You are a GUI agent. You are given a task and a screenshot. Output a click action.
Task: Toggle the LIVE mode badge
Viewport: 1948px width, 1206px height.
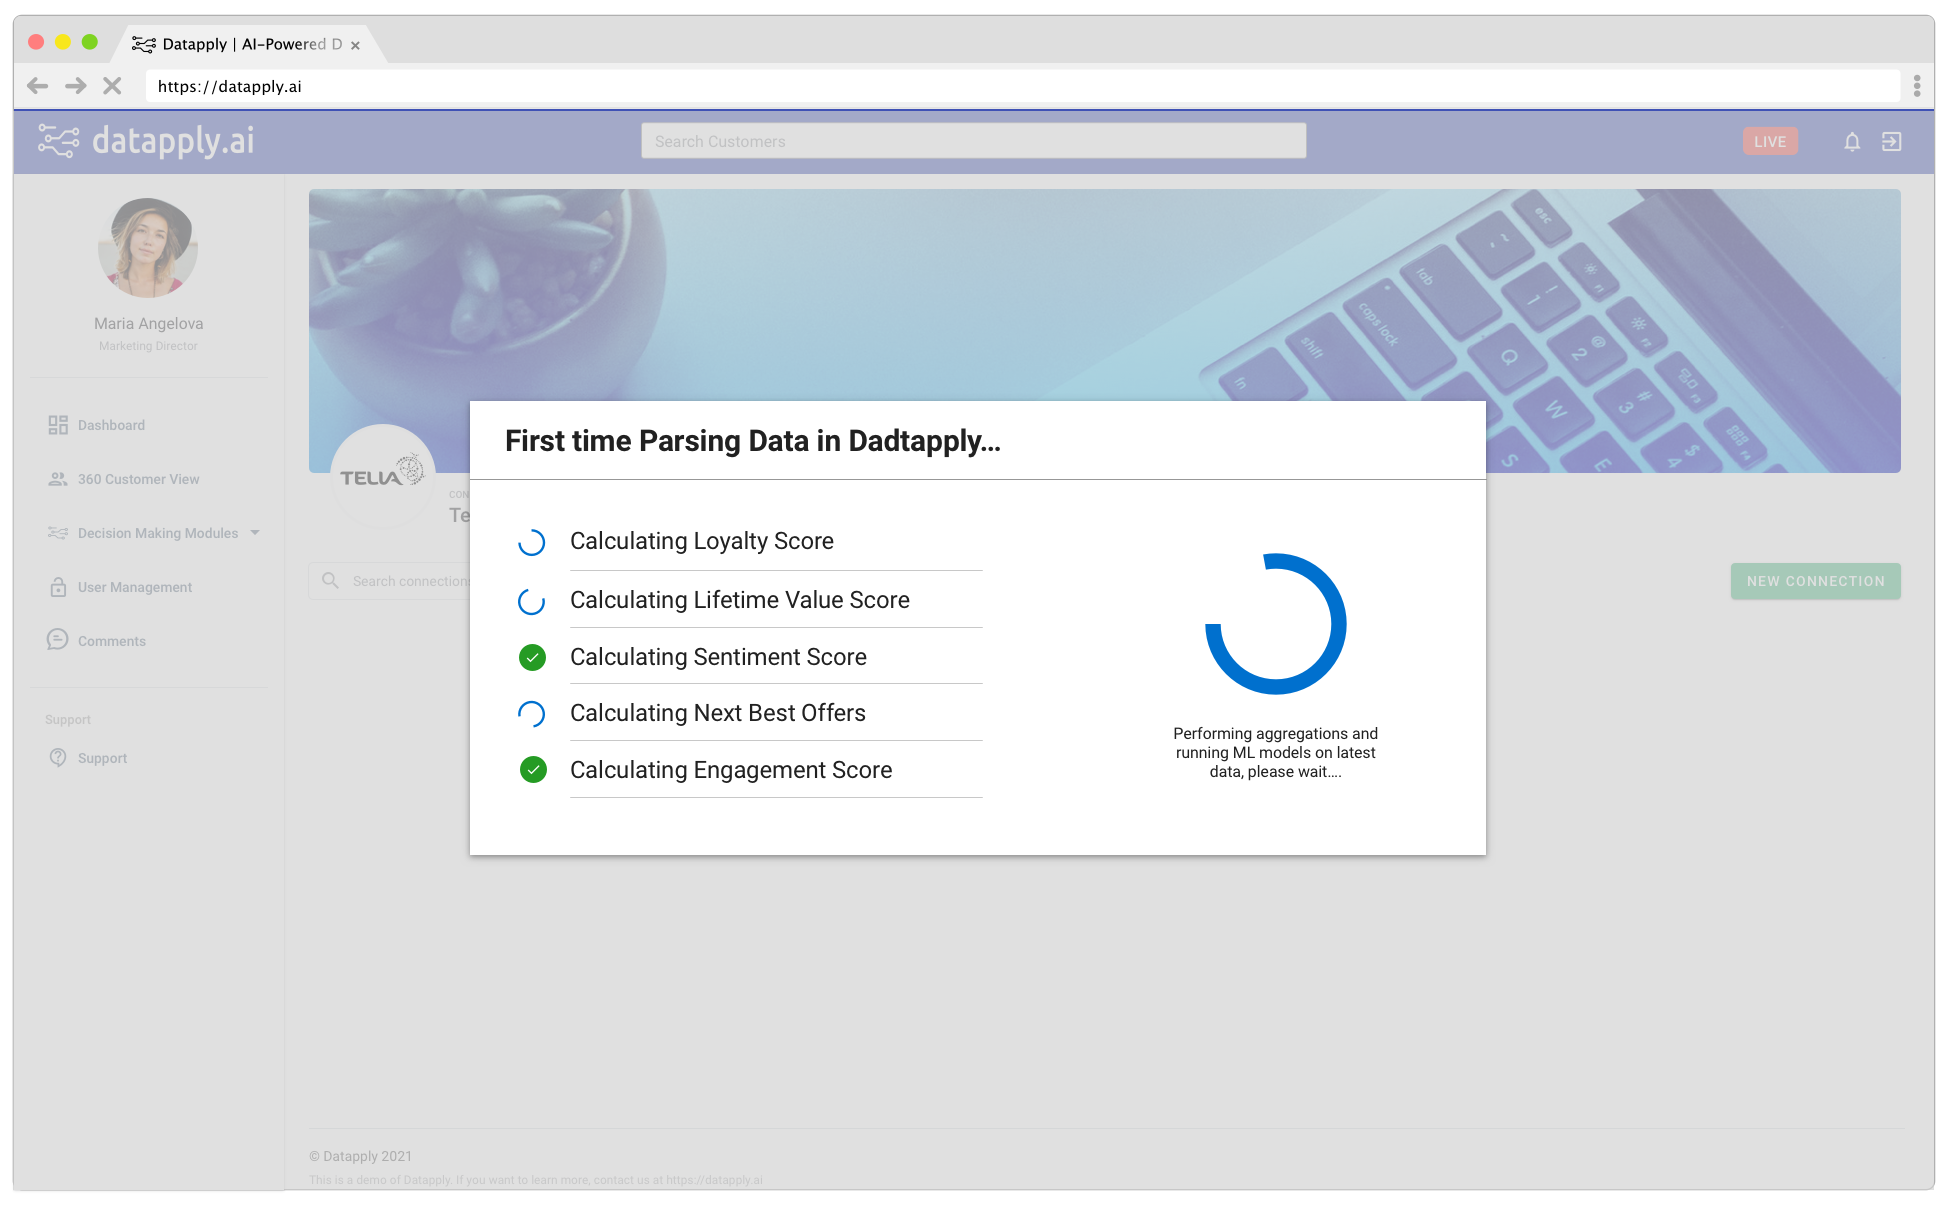point(1769,142)
